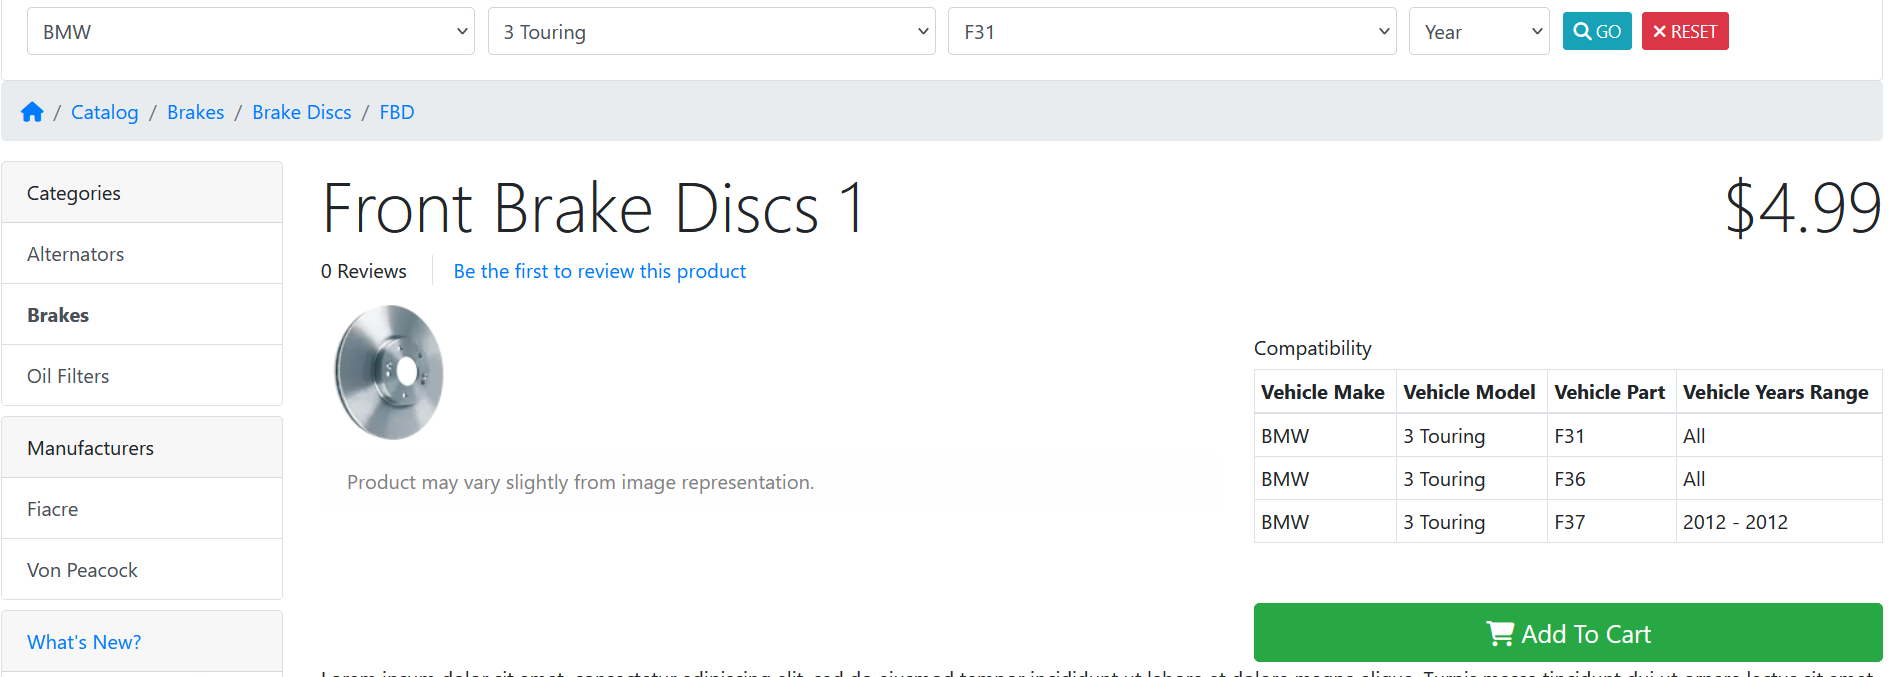Select Brakes category in sidebar
The image size is (1892, 677).
pyautogui.click(x=142, y=315)
